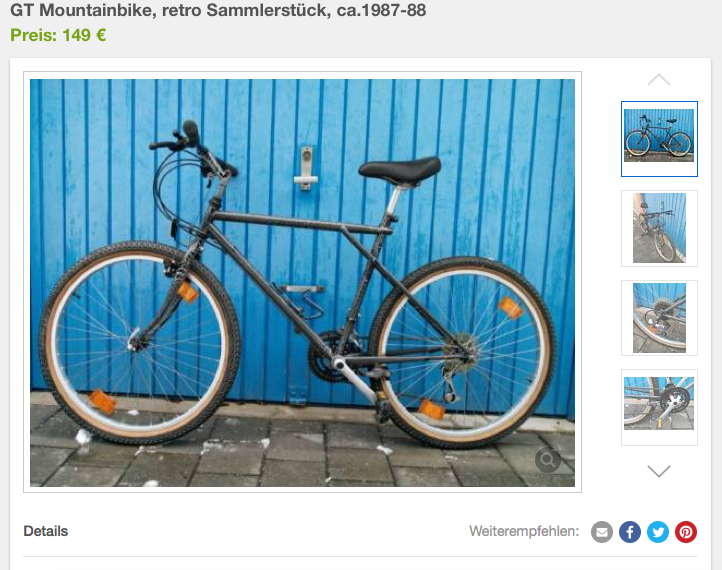Click the Weiterempfehlen label
Viewport: 722px width, 570px height.
point(524,531)
